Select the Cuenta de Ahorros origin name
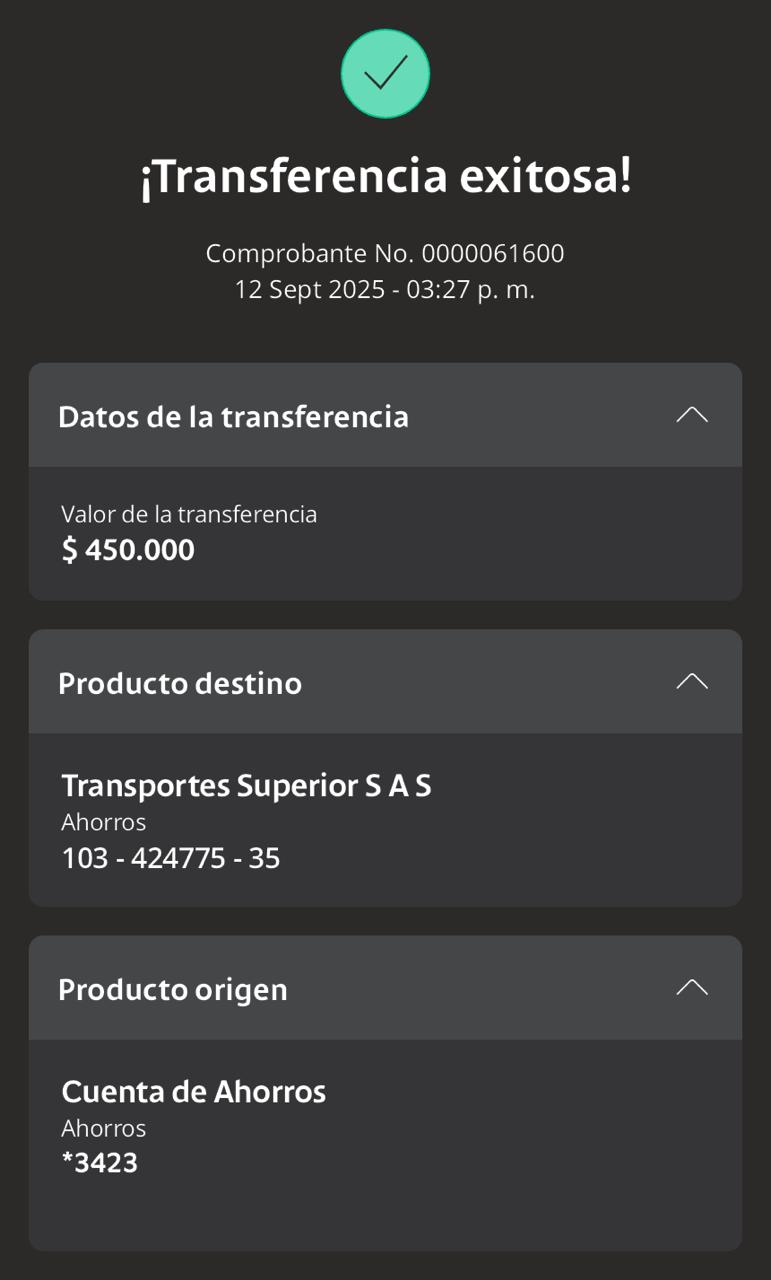The image size is (771, 1280). pyautogui.click(x=194, y=1092)
